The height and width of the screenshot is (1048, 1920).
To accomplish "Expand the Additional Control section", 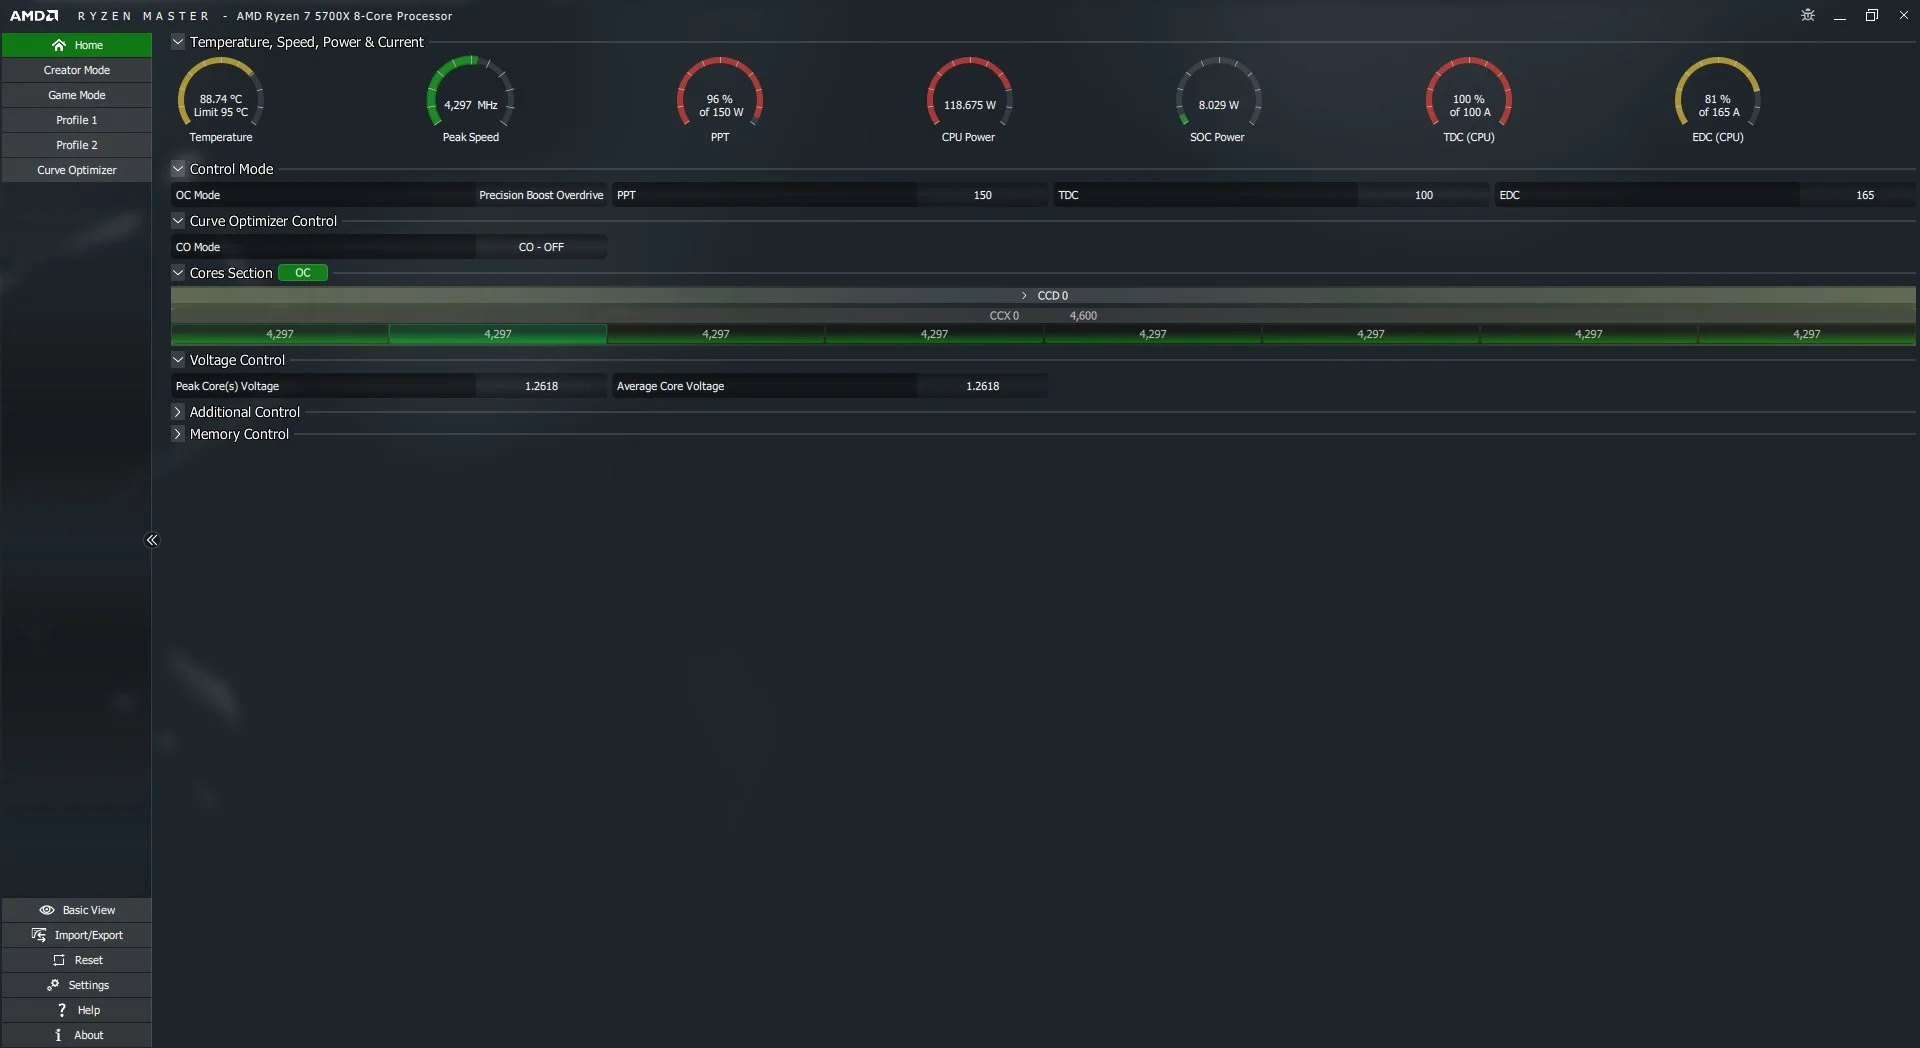I will point(178,412).
